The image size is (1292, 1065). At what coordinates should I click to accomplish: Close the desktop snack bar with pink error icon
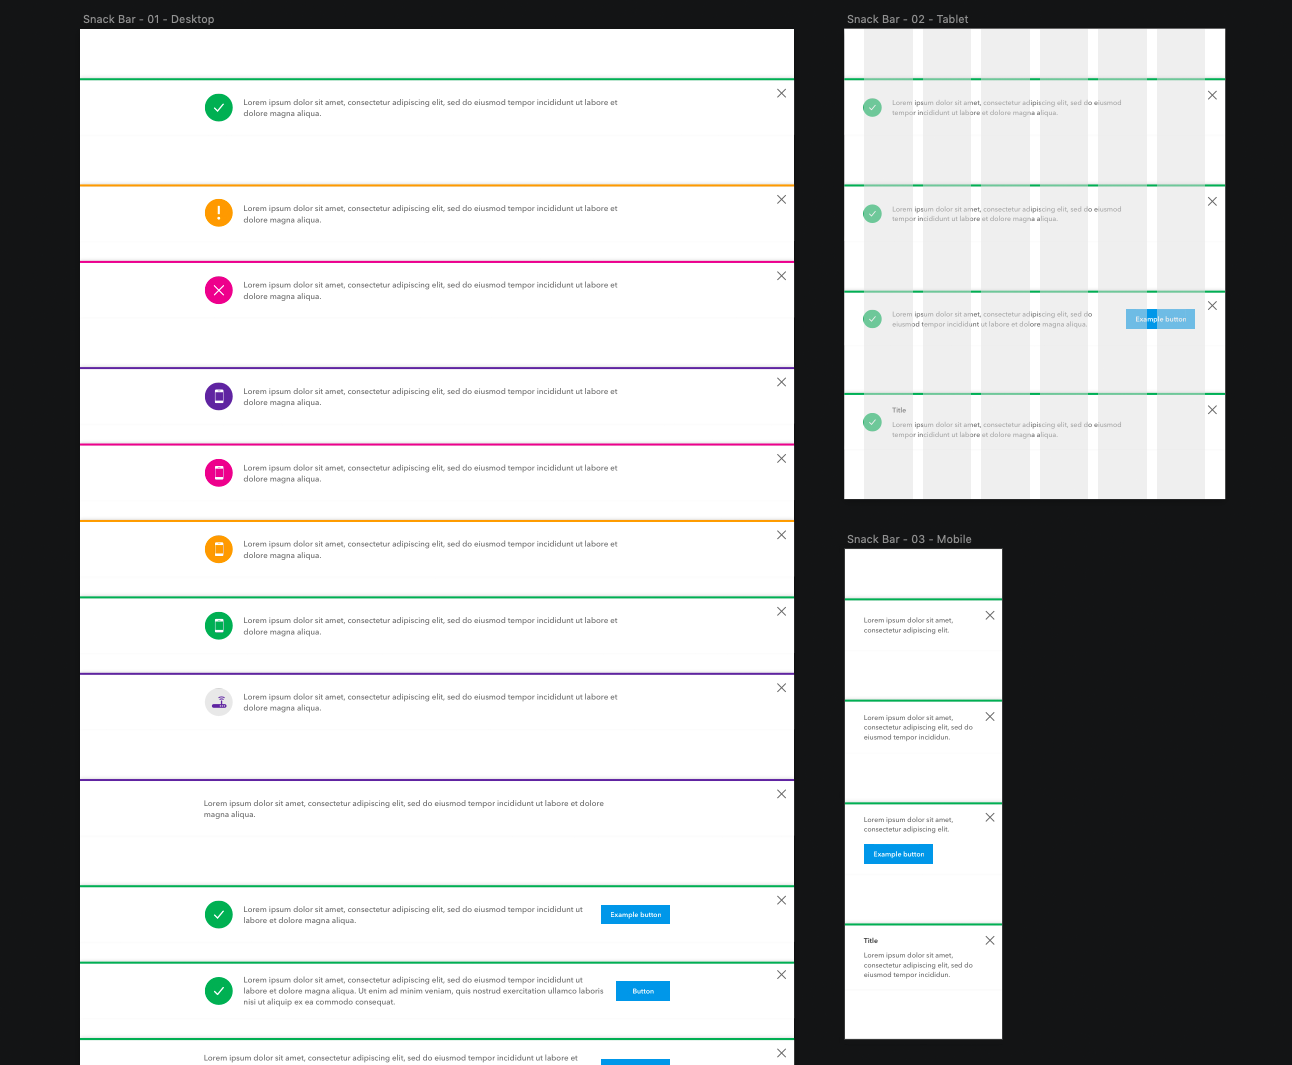point(782,276)
